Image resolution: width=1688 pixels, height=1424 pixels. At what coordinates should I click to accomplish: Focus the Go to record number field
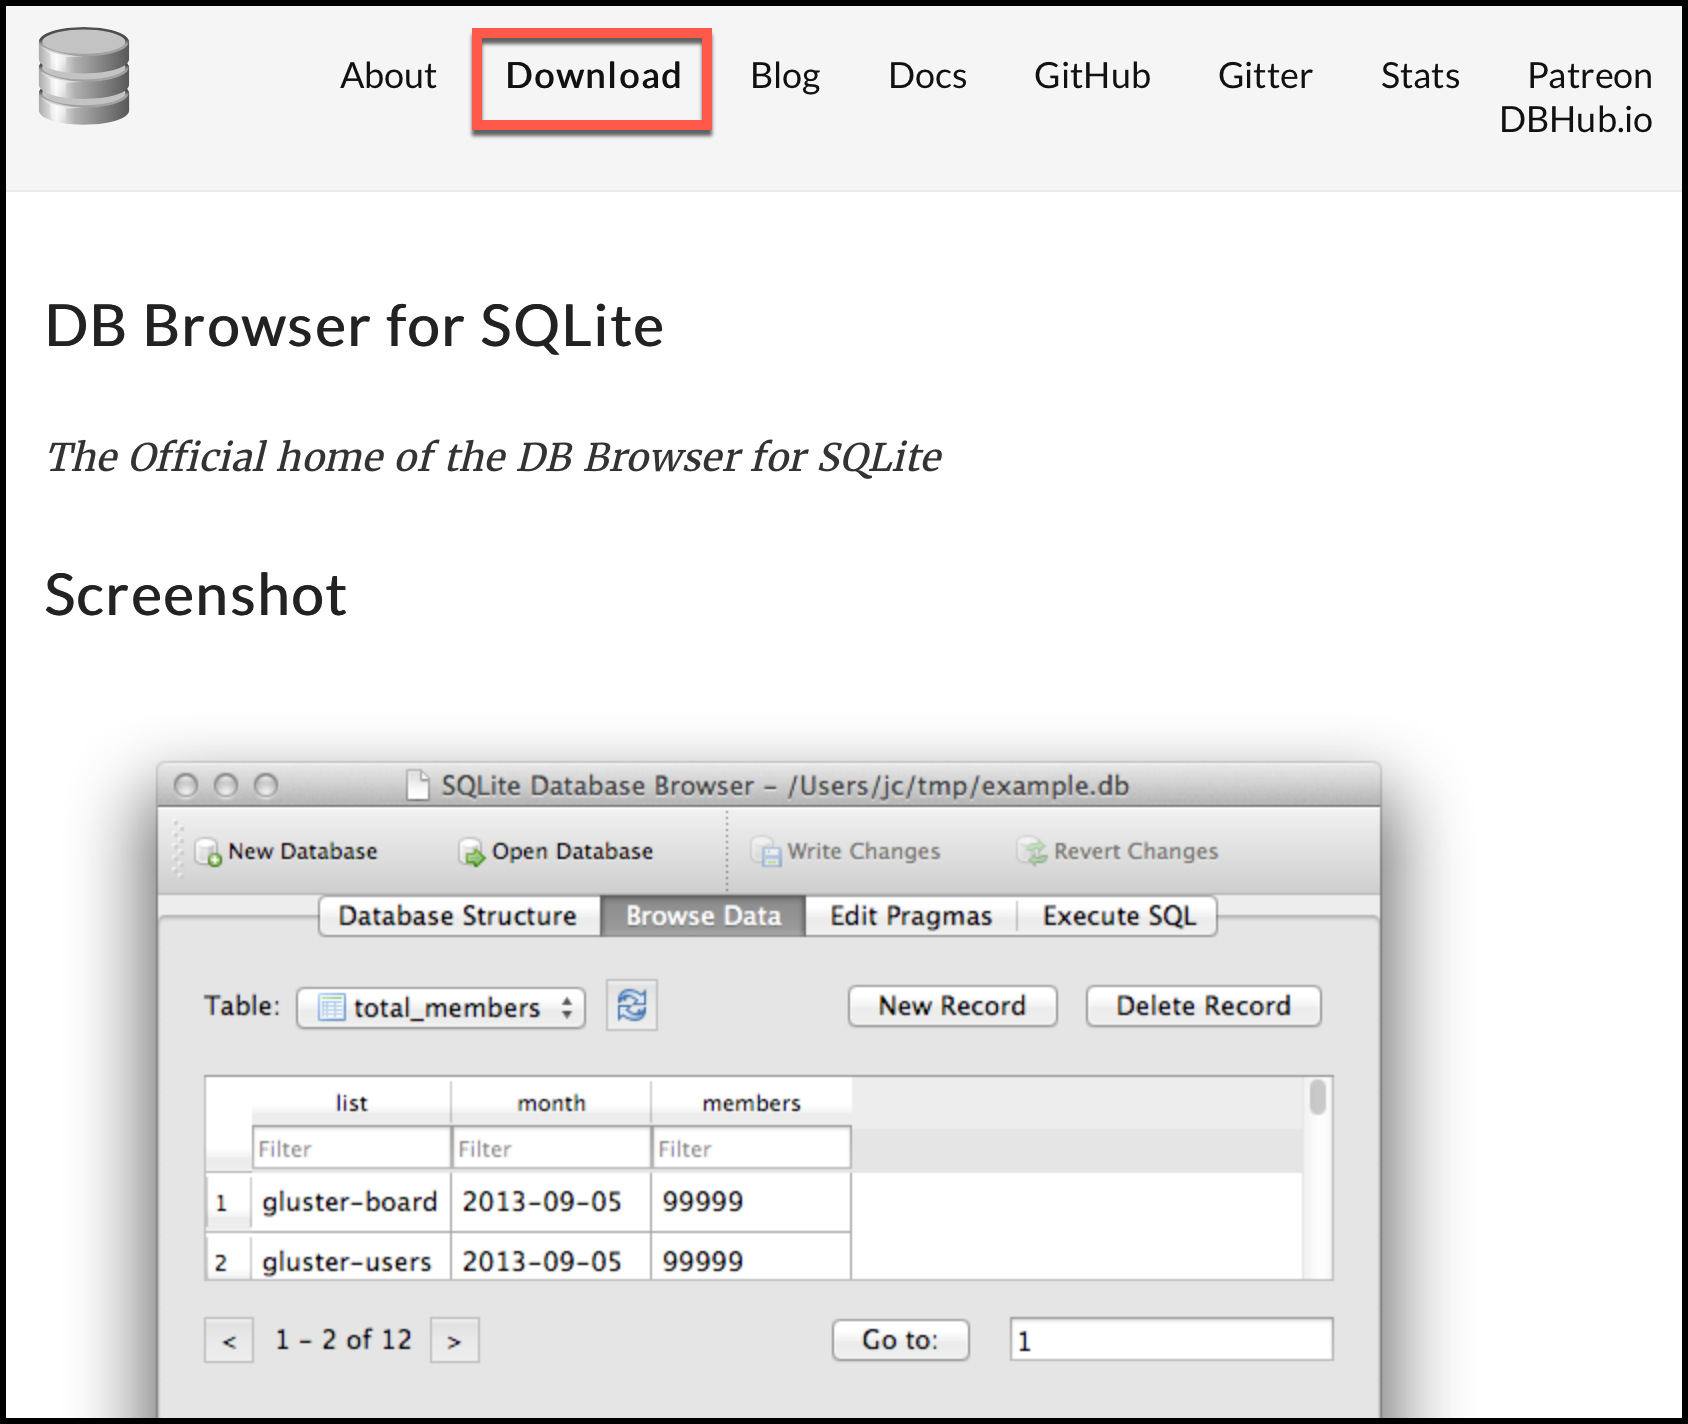coord(1171,1340)
